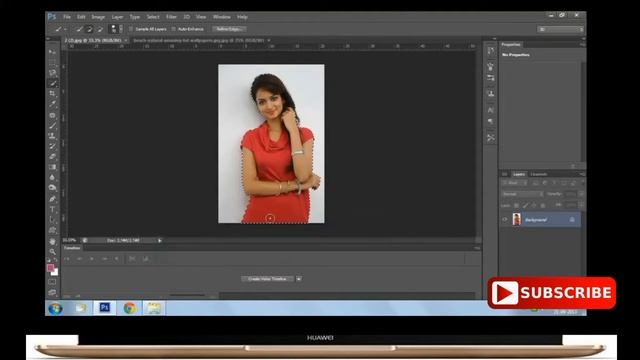Viewport: 640px width, 360px height.
Task: Select the Gradient tool
Action: pyautogui.click(x=52, y=167)
